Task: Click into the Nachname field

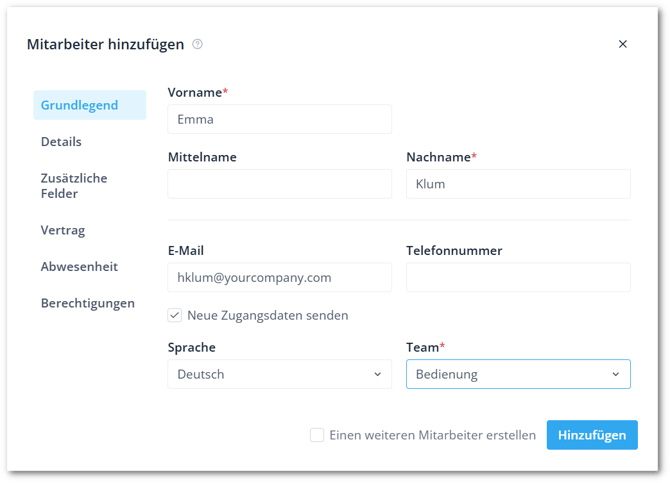Action: click(x=518, y=184)
